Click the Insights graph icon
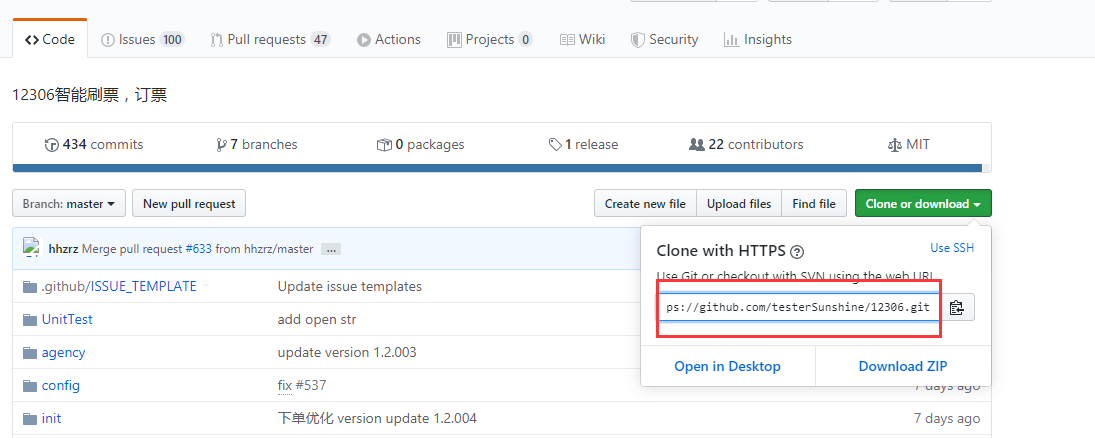 click(x=731, y=40)
